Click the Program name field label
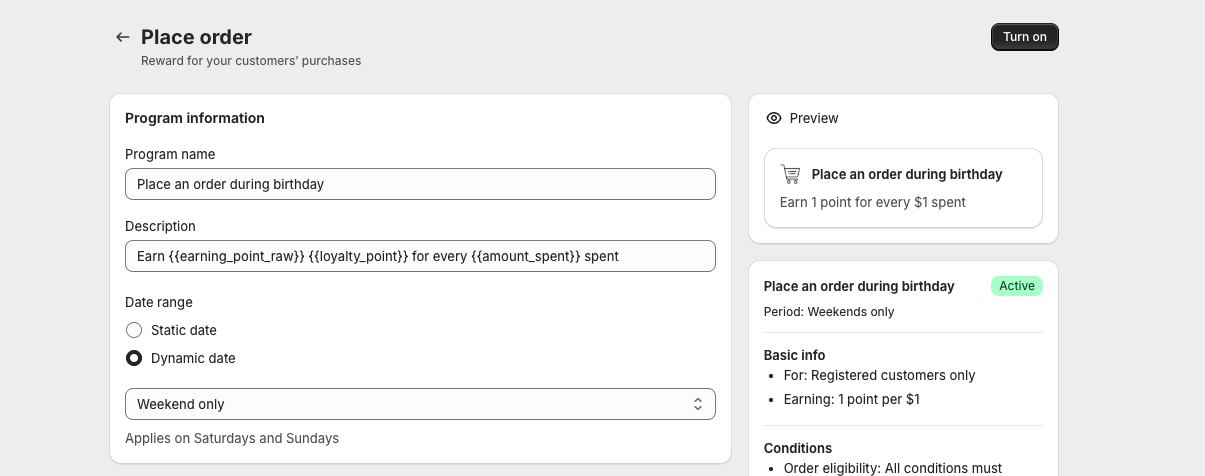The image size is (1205, 476). tap(170, 154)
